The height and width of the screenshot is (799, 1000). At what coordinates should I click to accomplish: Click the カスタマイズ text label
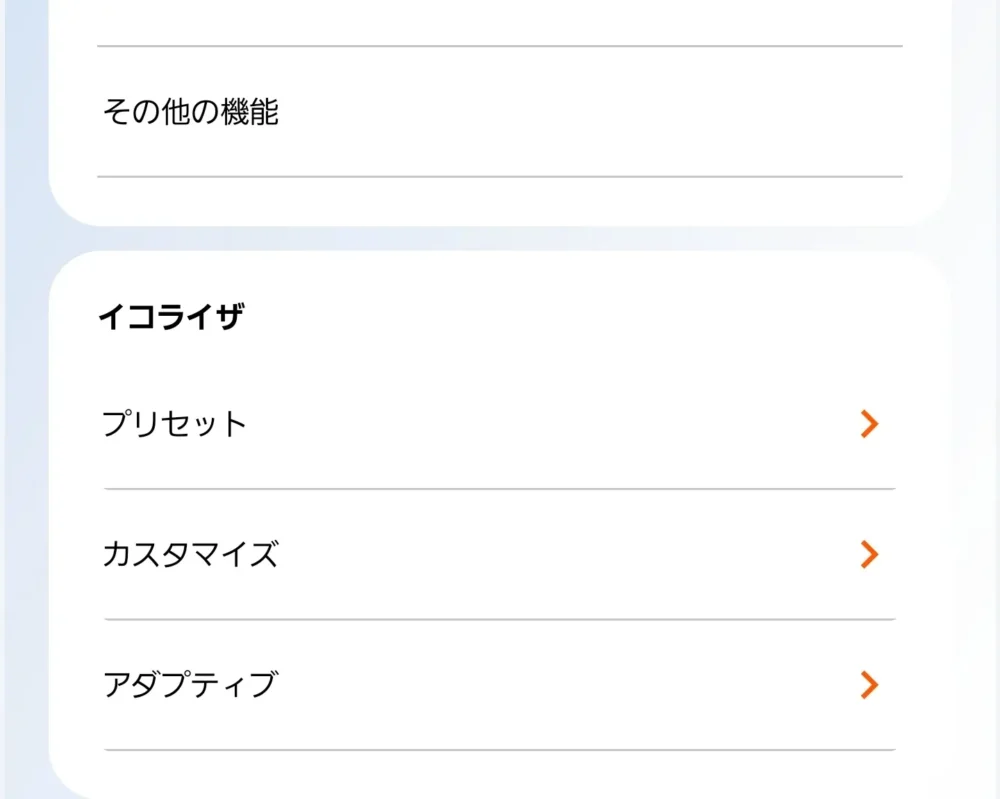pyautogui.click(x=189, y=554)
